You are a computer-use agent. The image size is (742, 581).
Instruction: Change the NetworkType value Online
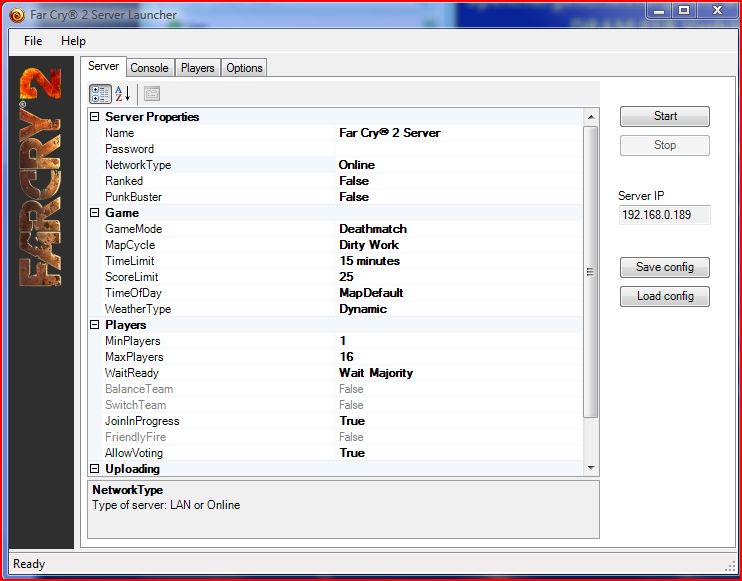pos(357,165)
